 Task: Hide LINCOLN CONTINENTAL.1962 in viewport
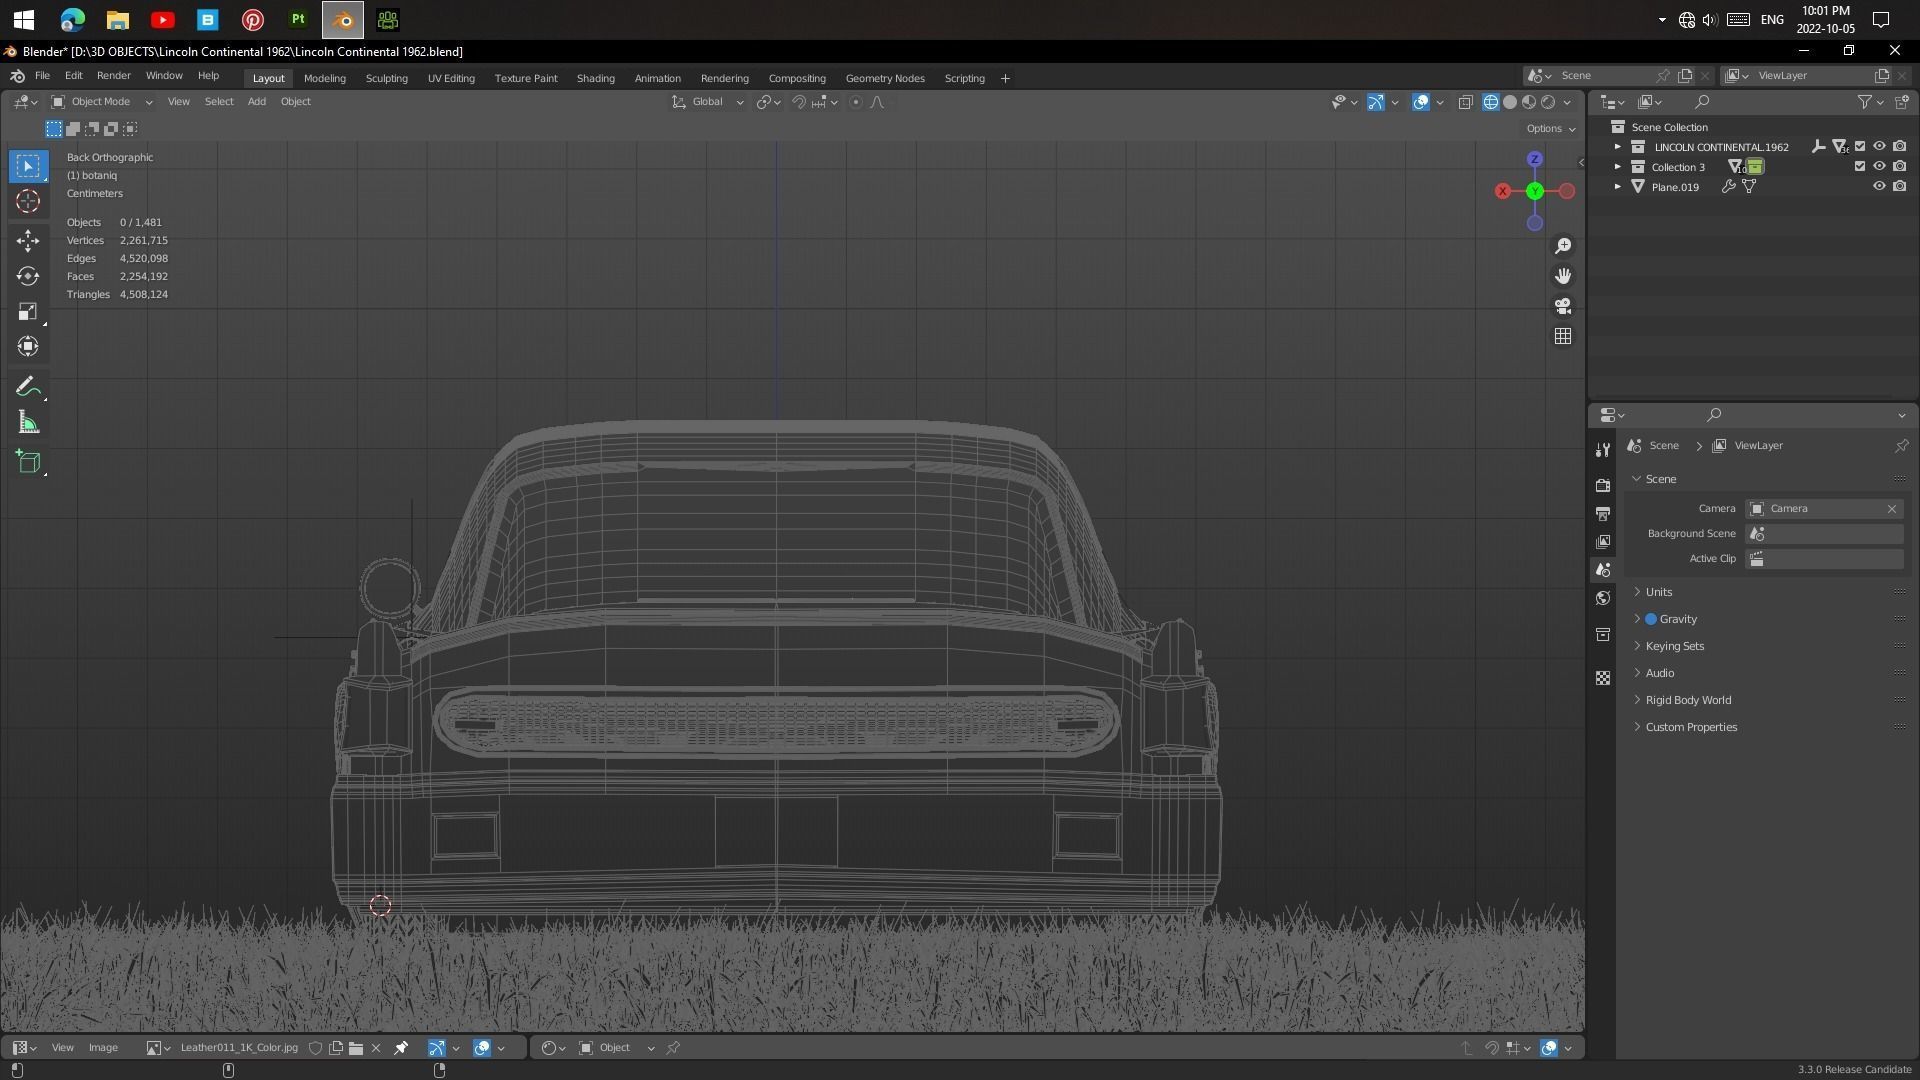click(x=1879, y=147)
